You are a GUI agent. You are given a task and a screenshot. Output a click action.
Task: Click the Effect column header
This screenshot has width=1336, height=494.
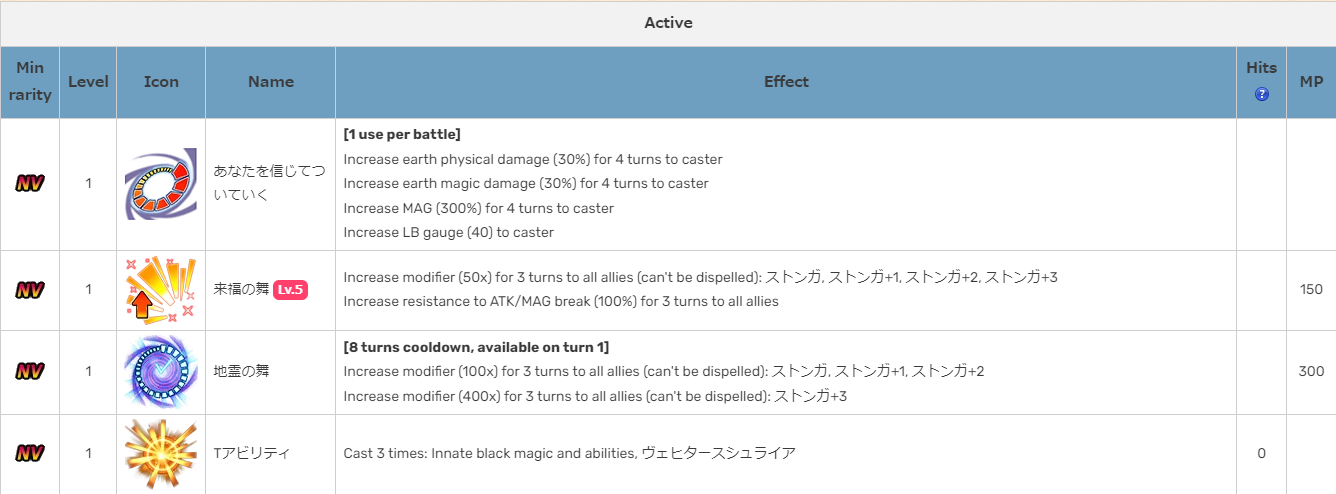tap(786, 81)
